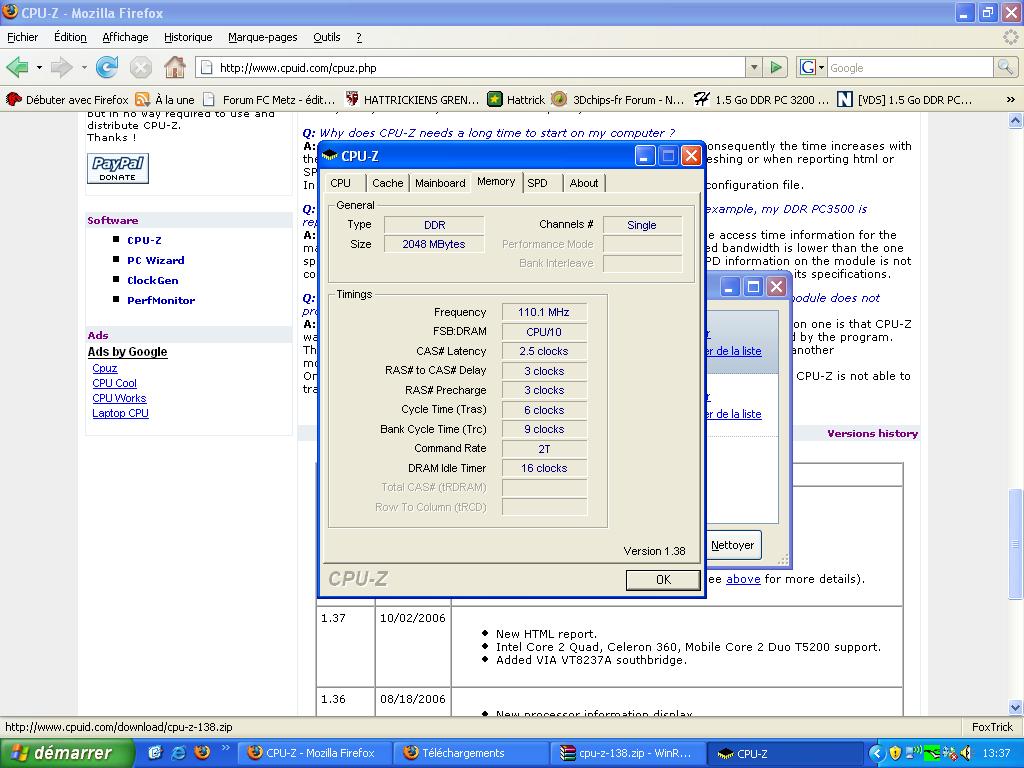Show more bookmarks chevron
Image resolution: width=1024 pixels, height=768 pixels.
pyautogui.click(x=1010, y=99)
